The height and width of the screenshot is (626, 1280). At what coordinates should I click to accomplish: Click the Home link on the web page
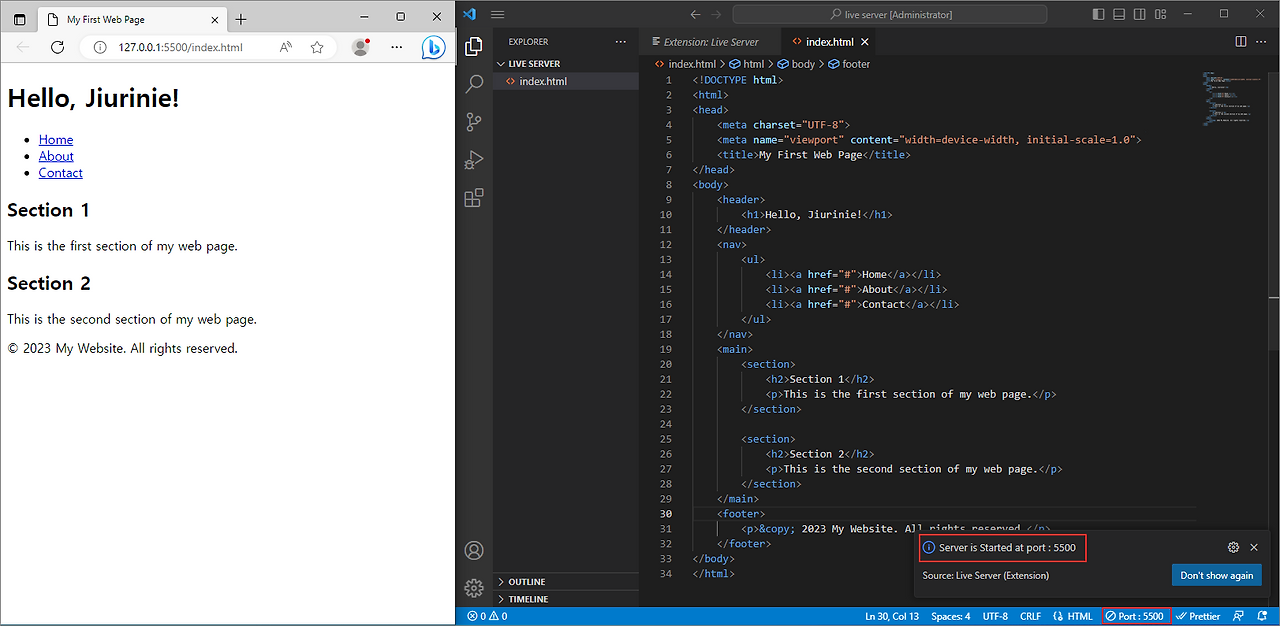click(x=56, y=140)
